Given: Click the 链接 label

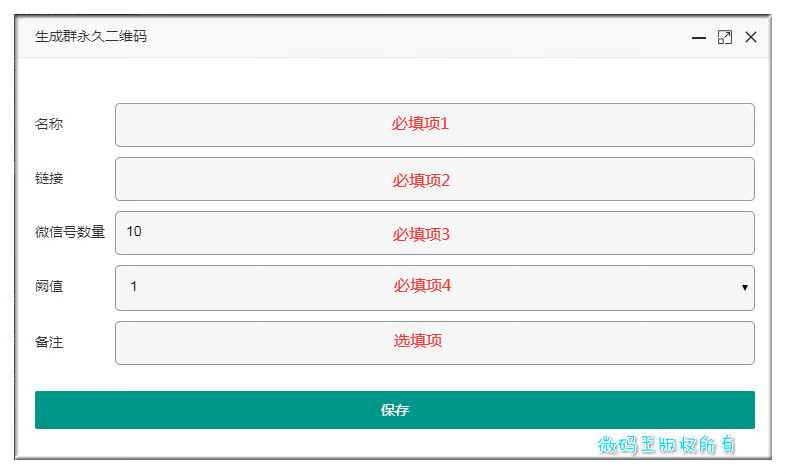Looking at the screenshot, I should click(49, 178).
